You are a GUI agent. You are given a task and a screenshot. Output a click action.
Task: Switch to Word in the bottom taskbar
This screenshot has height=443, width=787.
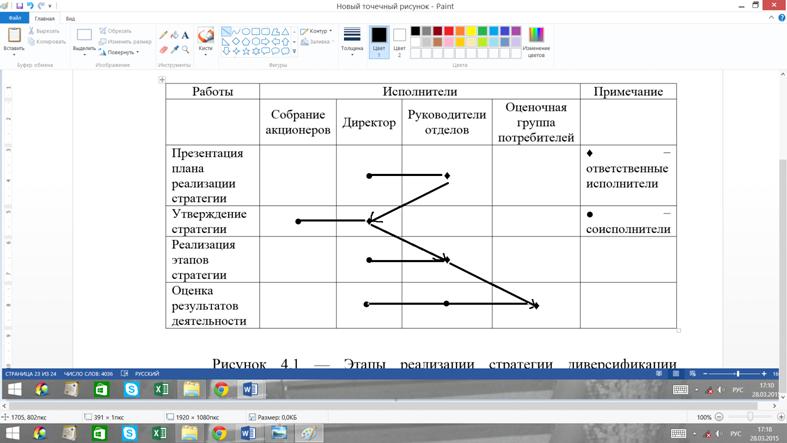tap(248, 433)
